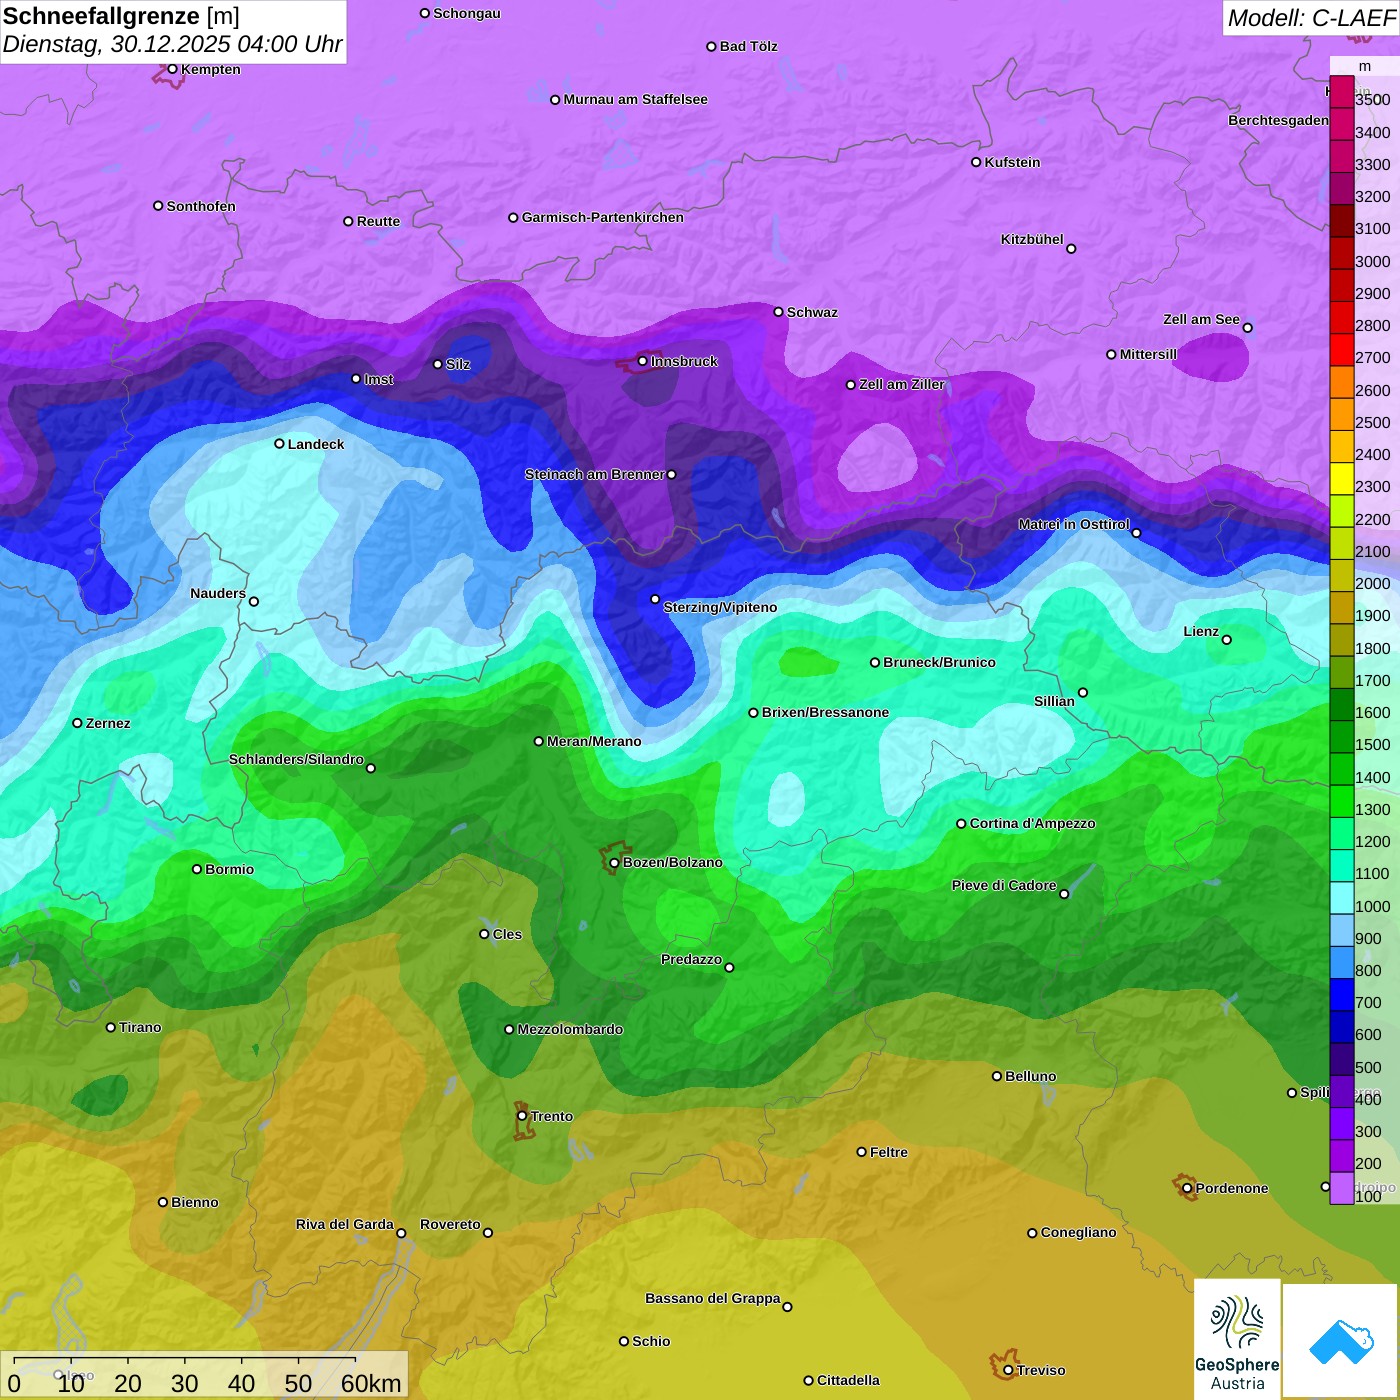Click the Mittersill label
The image size is (1400, 1400).
(1148, 354)
